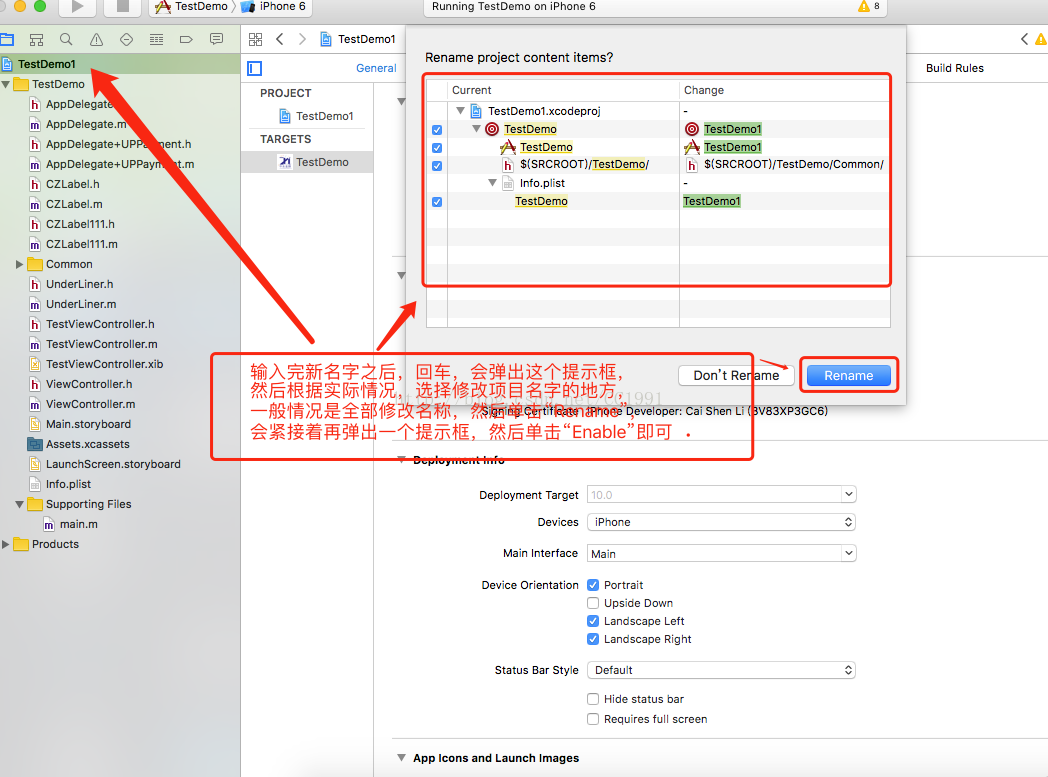Open the Project navigator folder icon

[7, 39]
